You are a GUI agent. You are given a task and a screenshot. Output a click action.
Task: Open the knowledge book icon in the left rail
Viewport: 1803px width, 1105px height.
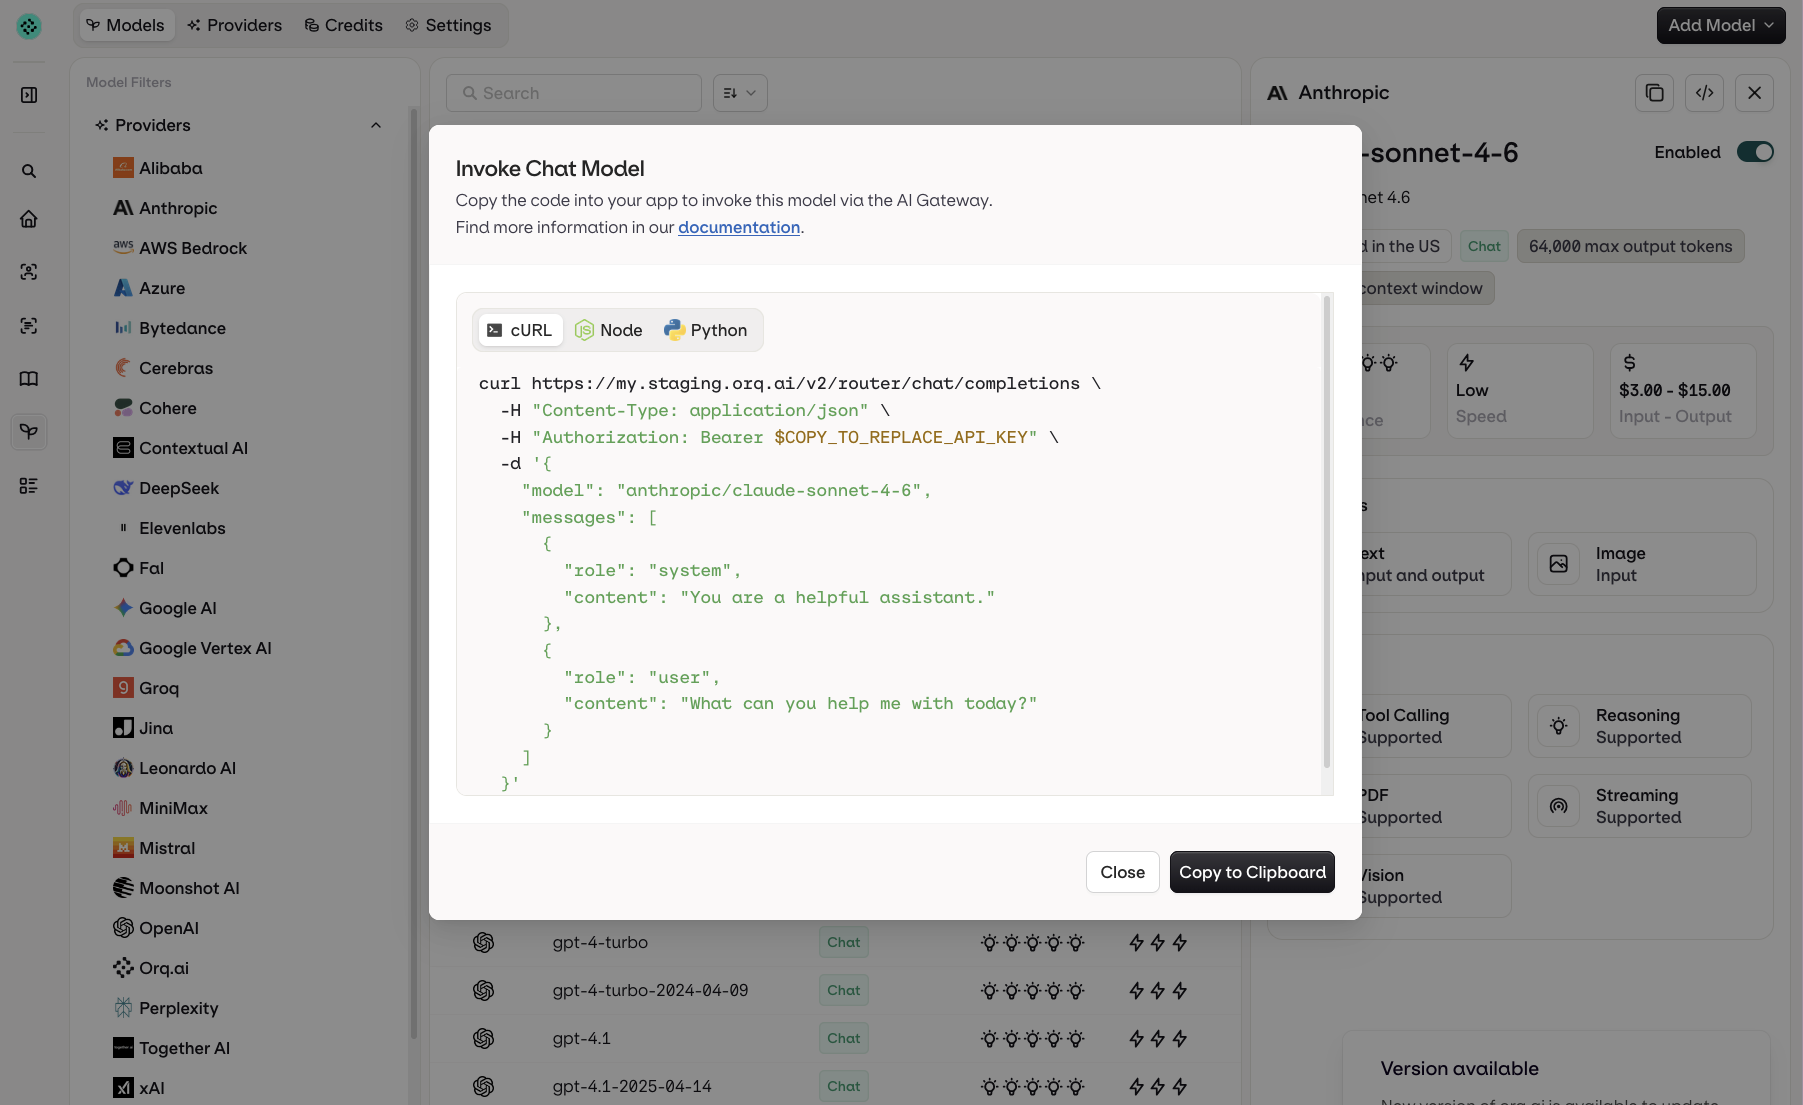pos(29,378)
